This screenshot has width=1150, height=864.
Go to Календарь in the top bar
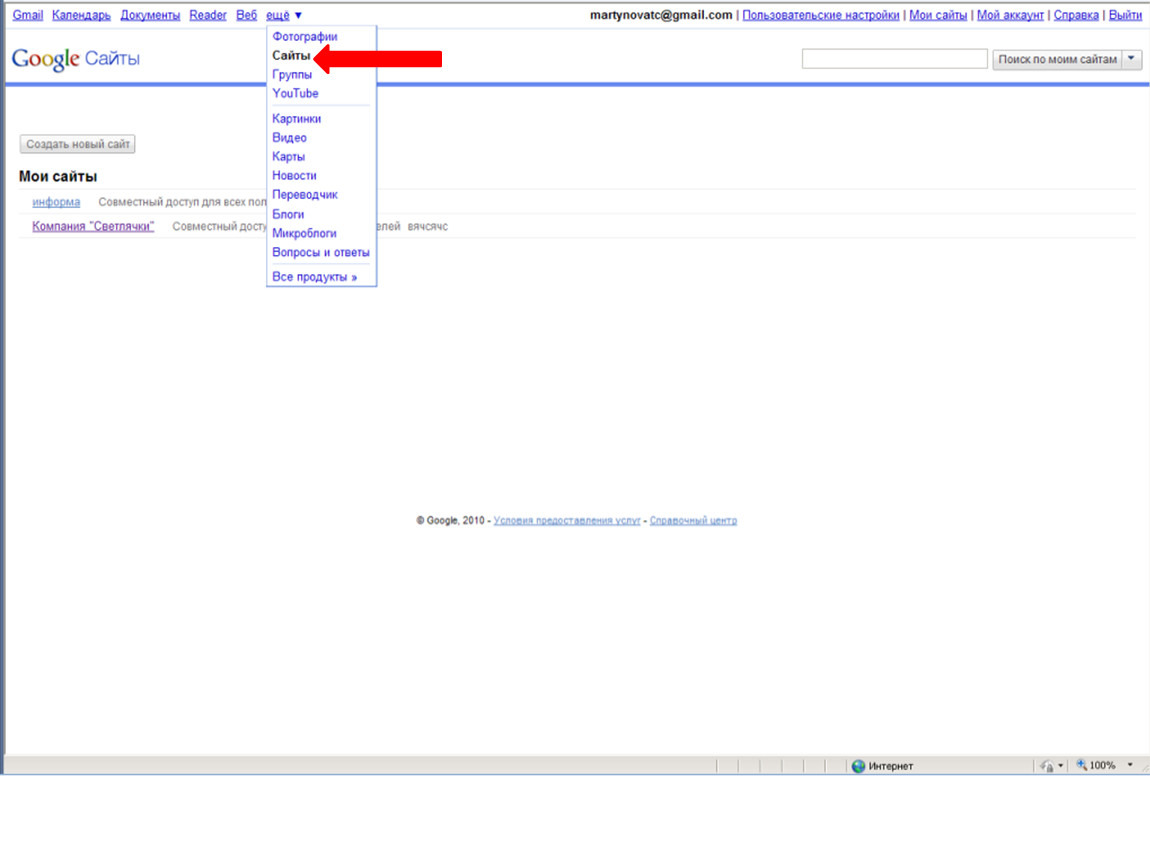pyautogui.click(x=81, y=15)
